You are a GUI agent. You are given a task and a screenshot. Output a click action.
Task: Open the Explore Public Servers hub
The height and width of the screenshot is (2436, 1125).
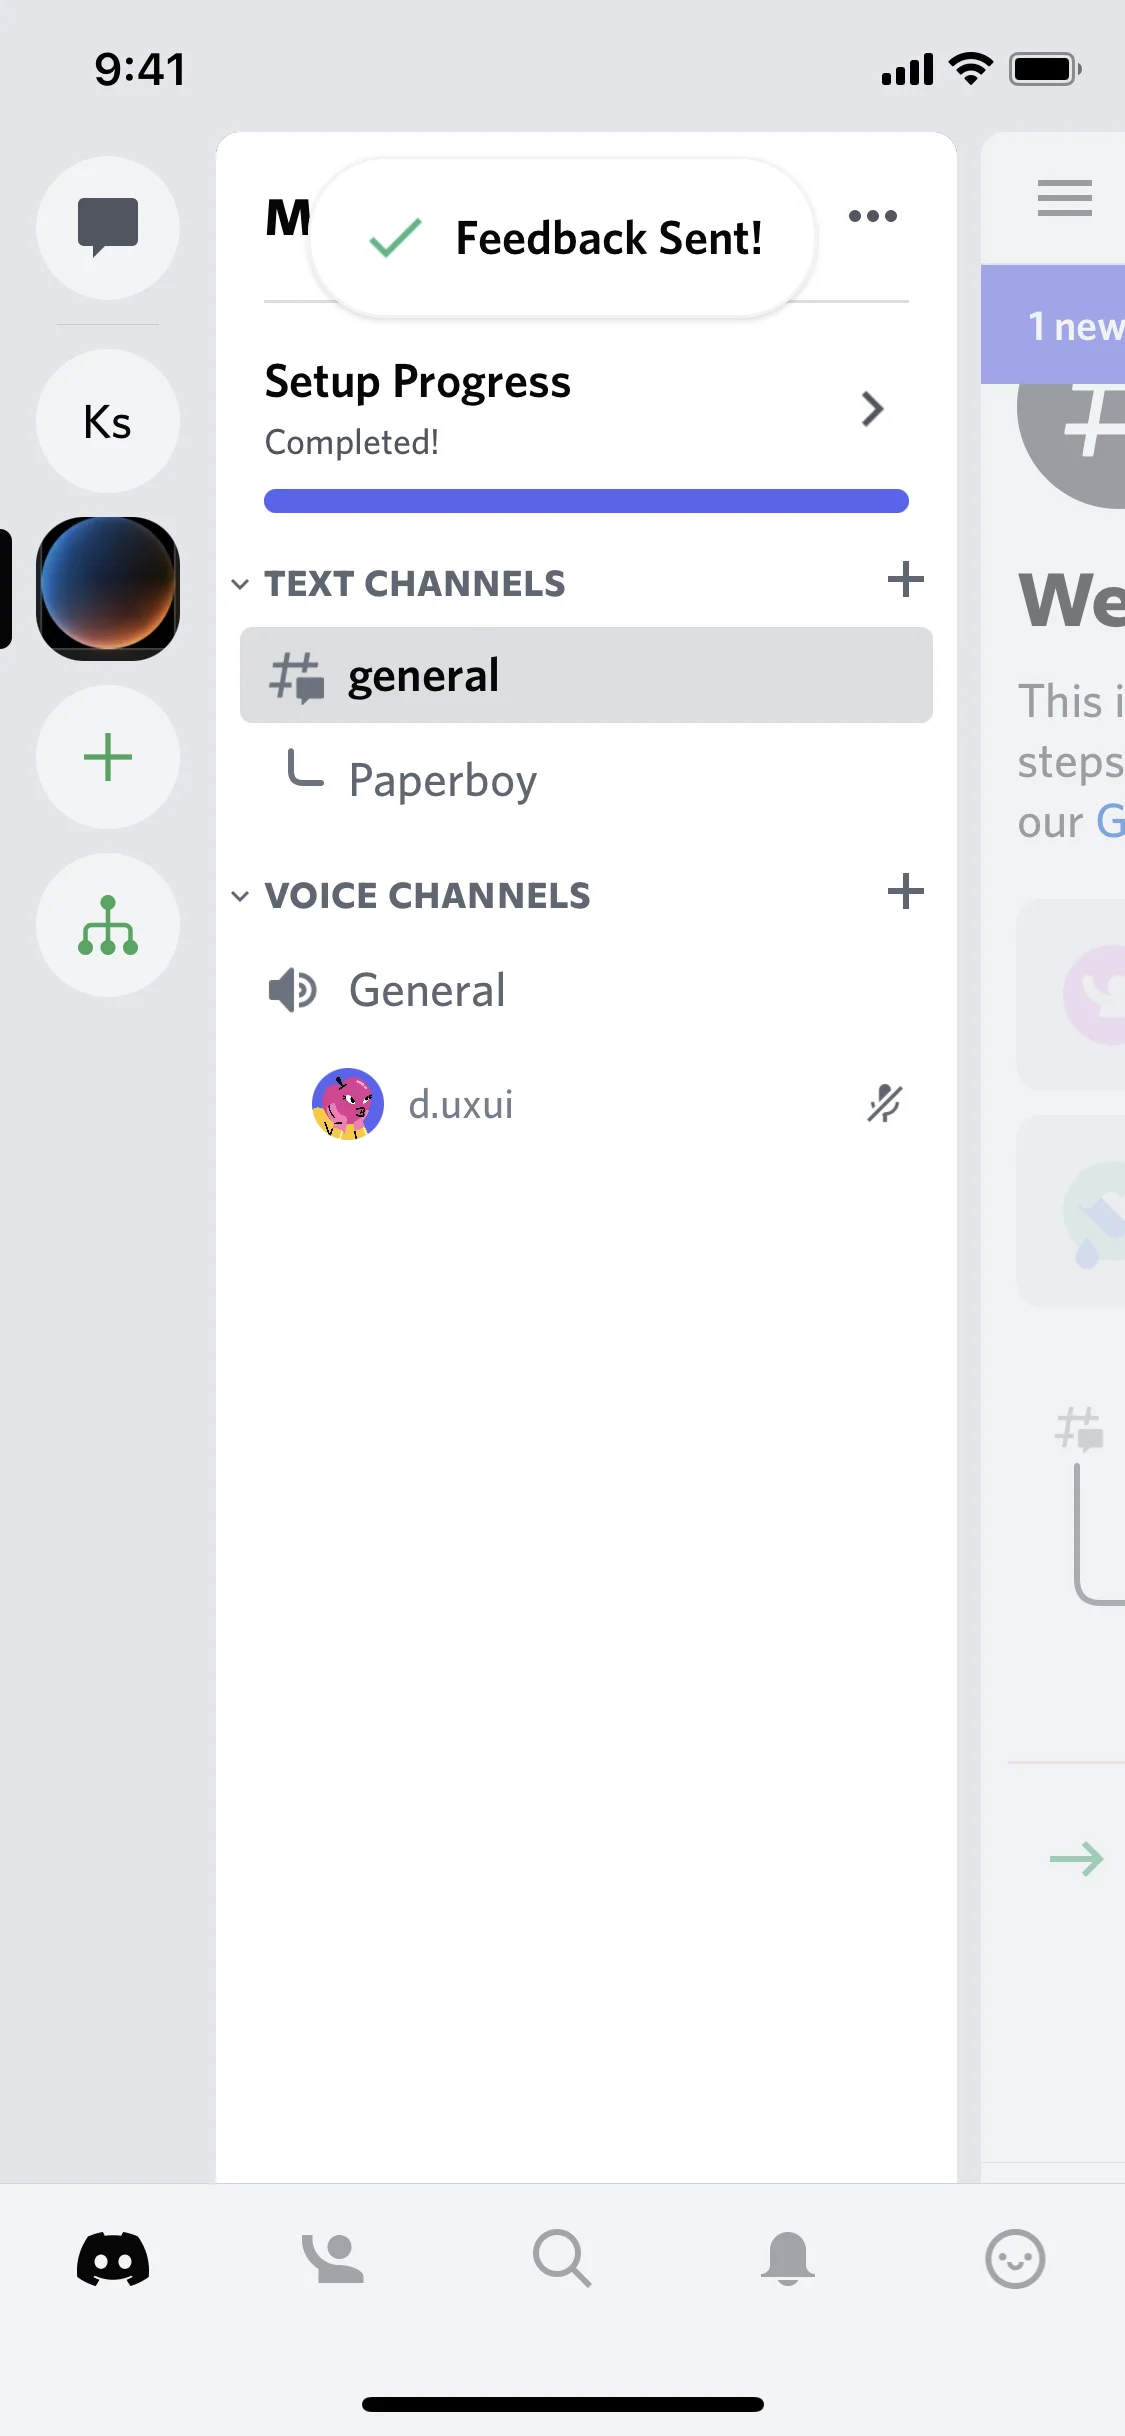click(107, 925)
